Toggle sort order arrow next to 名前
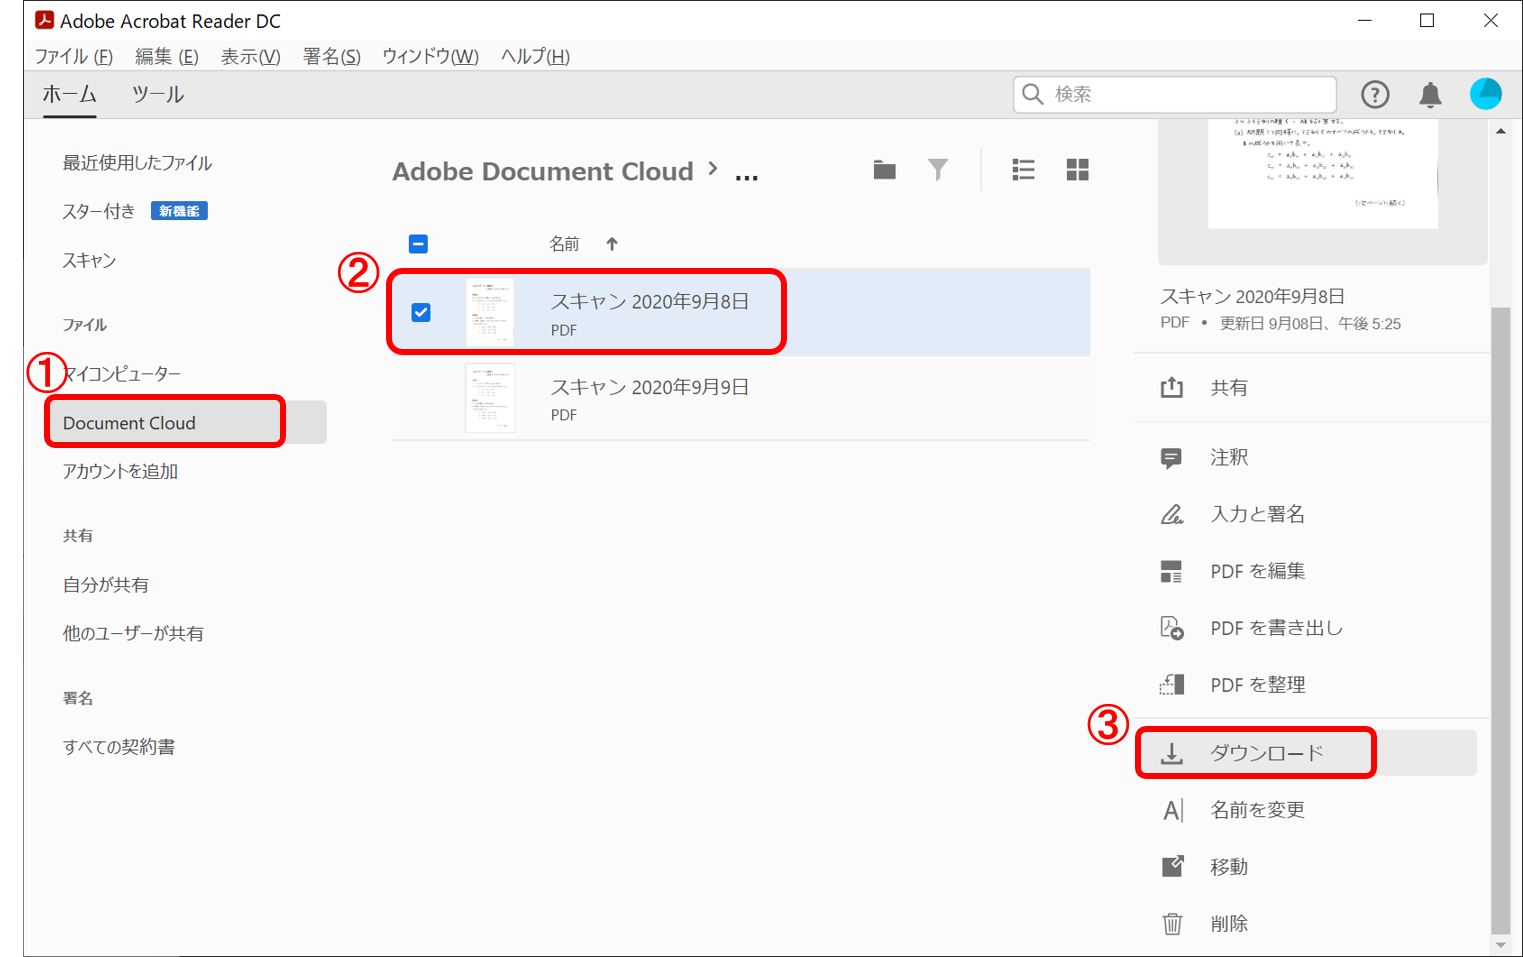 (x=612, y=244)
